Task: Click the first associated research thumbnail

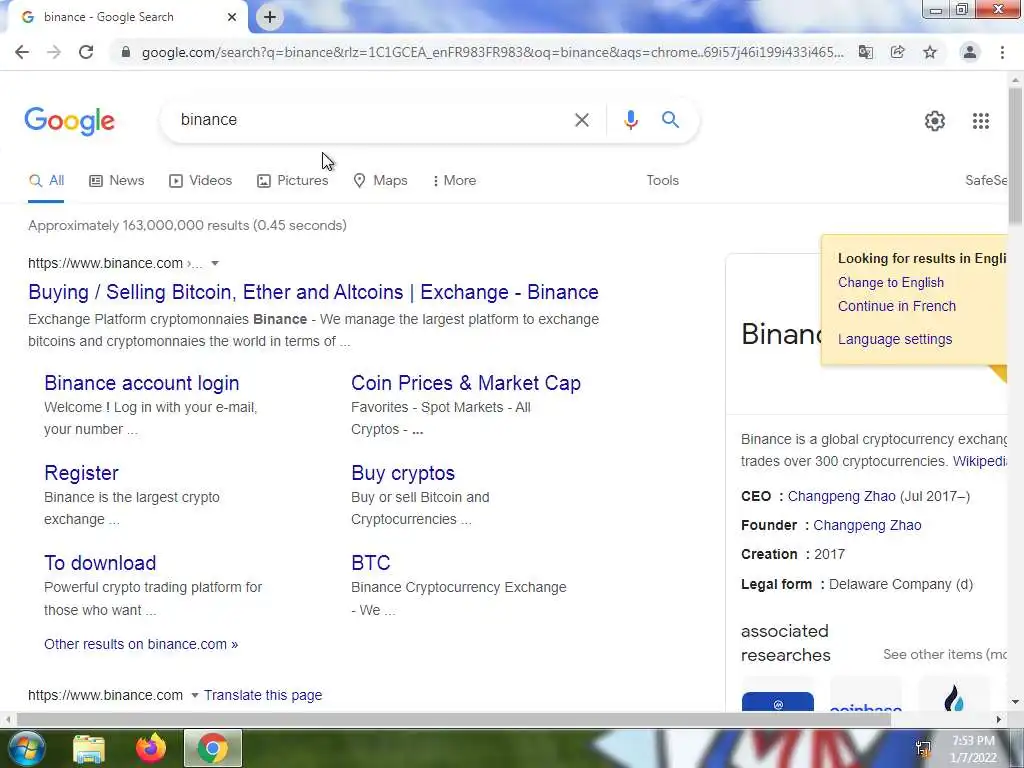Action: point(778,696)
